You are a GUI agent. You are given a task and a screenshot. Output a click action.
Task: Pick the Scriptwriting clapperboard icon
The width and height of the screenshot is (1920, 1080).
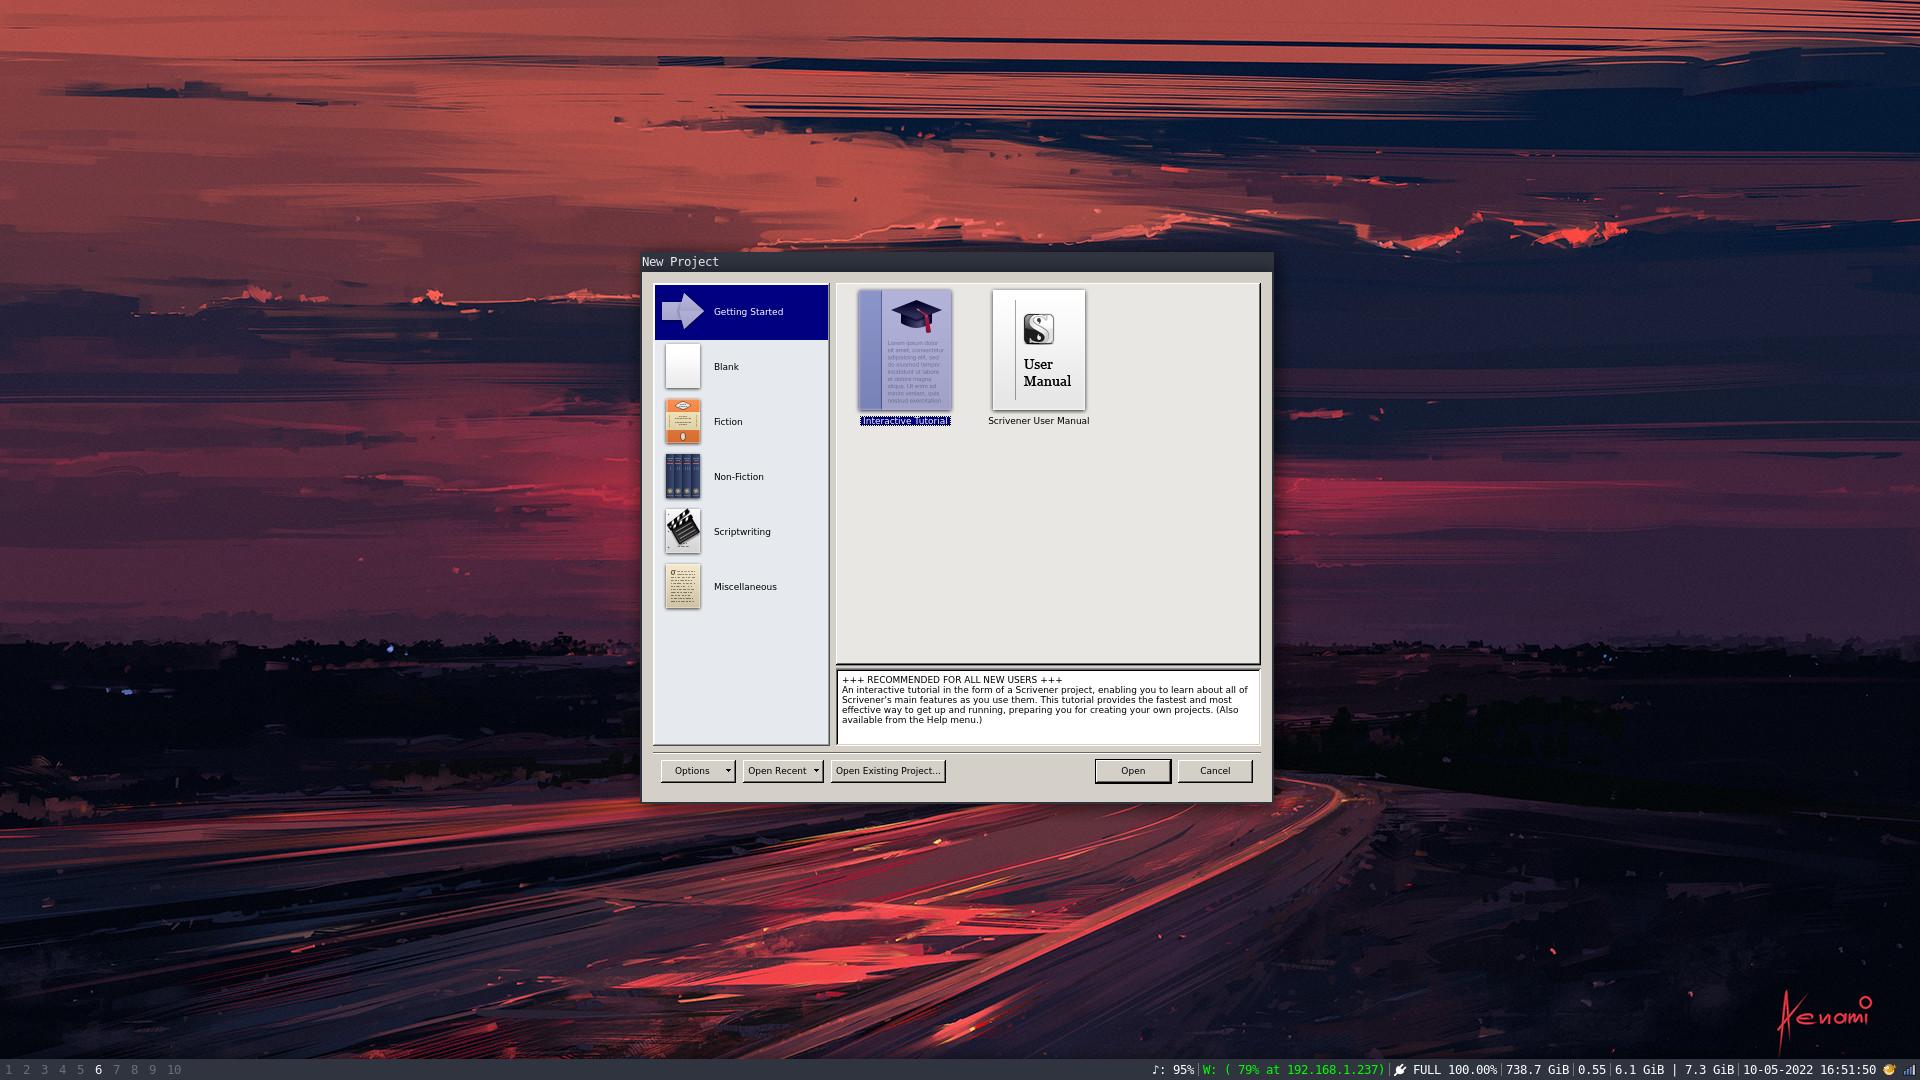pyautogui.click(x=683, y=531)
